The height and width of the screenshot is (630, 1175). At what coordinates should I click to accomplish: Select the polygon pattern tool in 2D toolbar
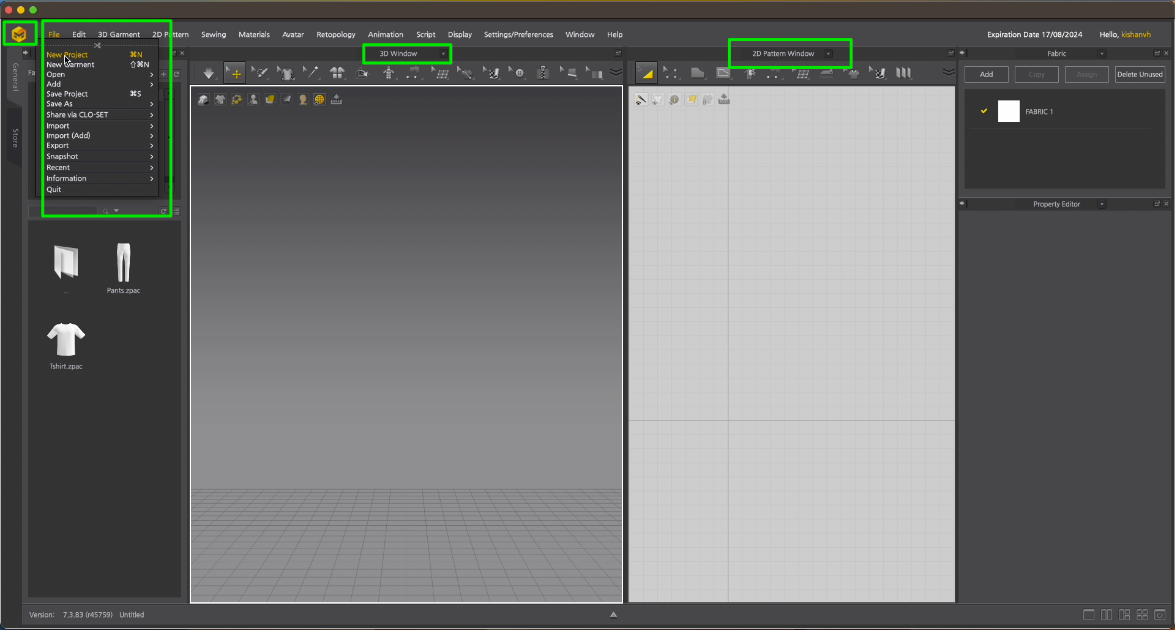pyautogui.click(x=698, y=73)
